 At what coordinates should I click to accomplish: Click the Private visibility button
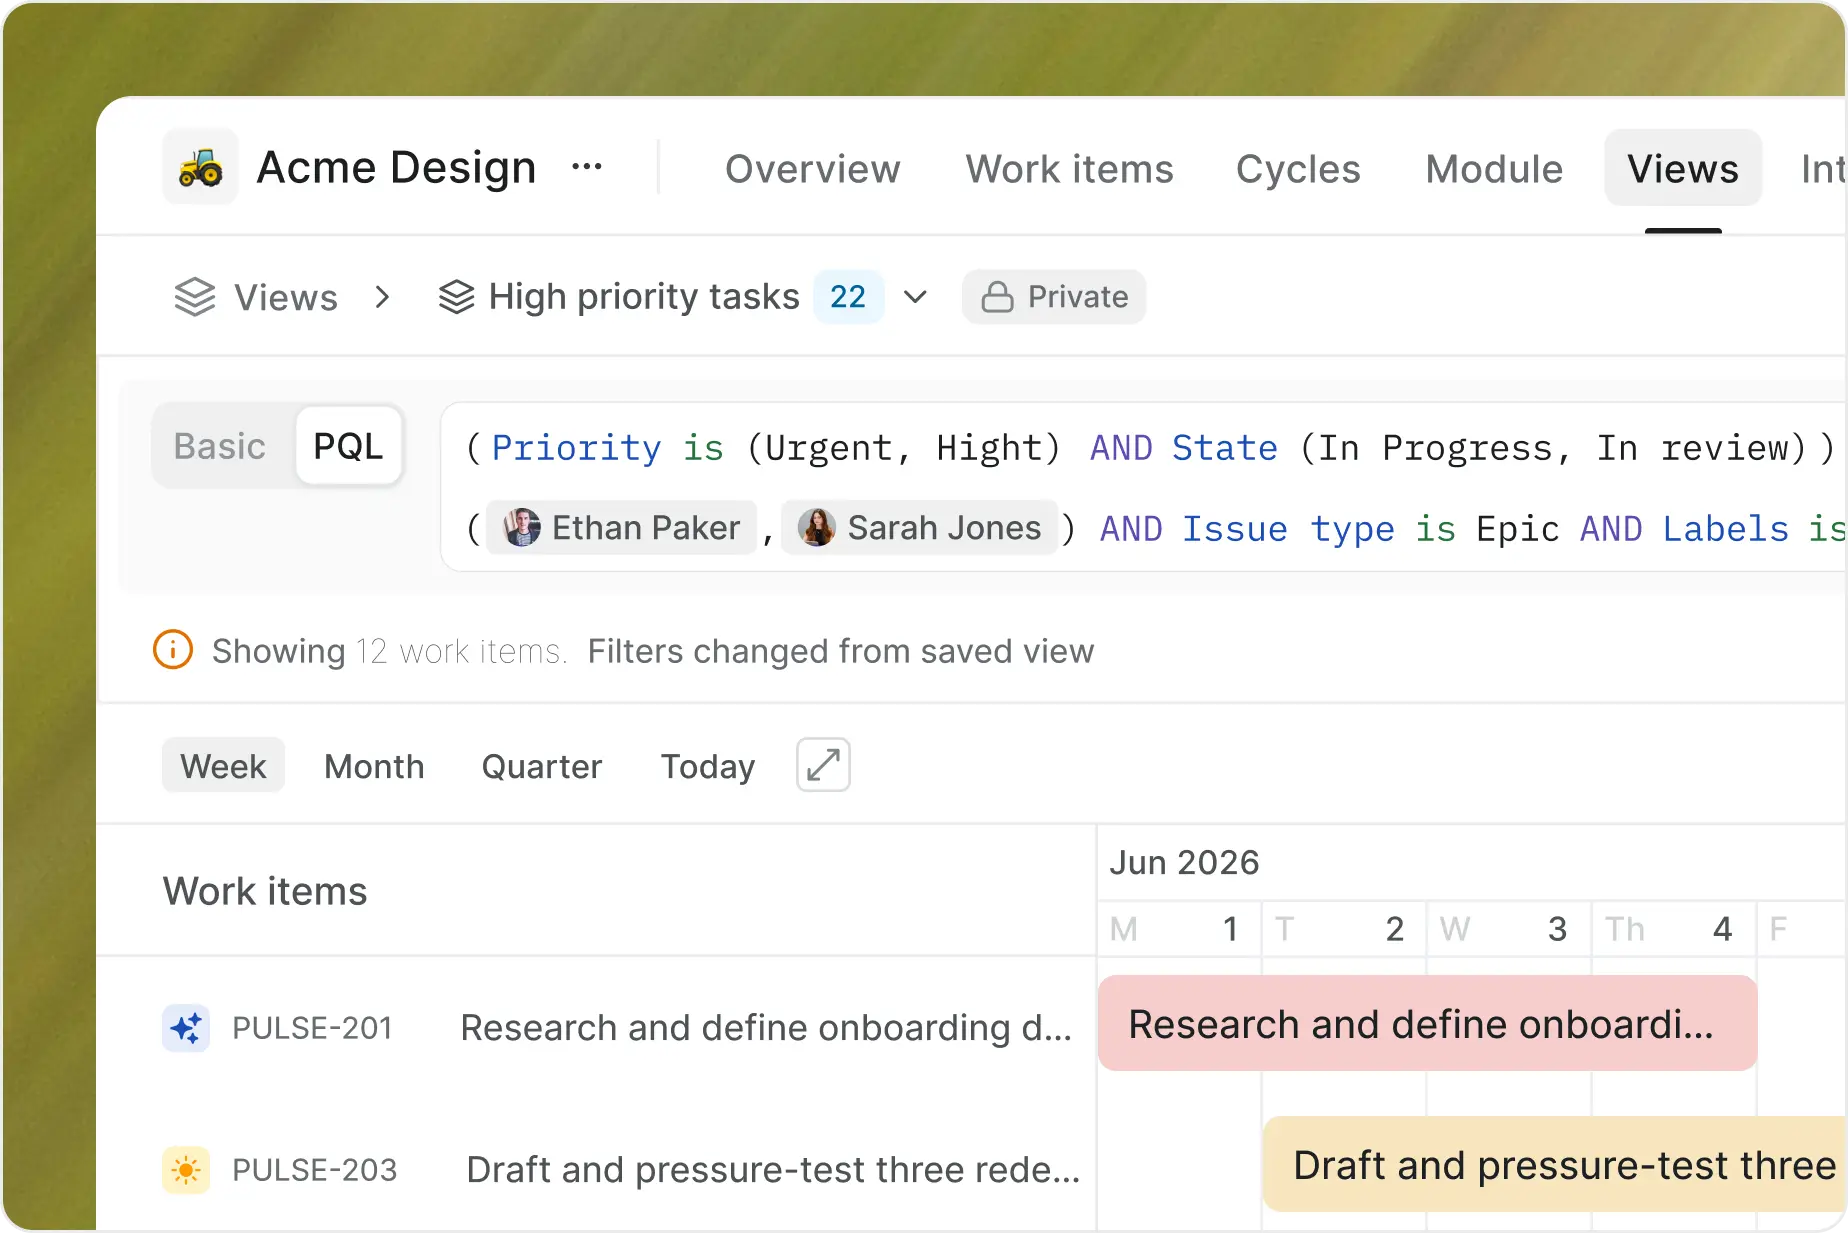[1054, 297]
